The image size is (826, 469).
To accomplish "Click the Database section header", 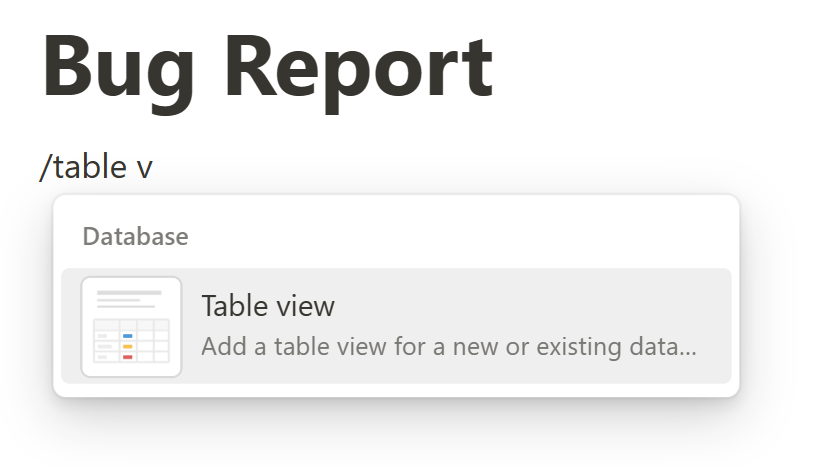I will click(x=135, y=237).
